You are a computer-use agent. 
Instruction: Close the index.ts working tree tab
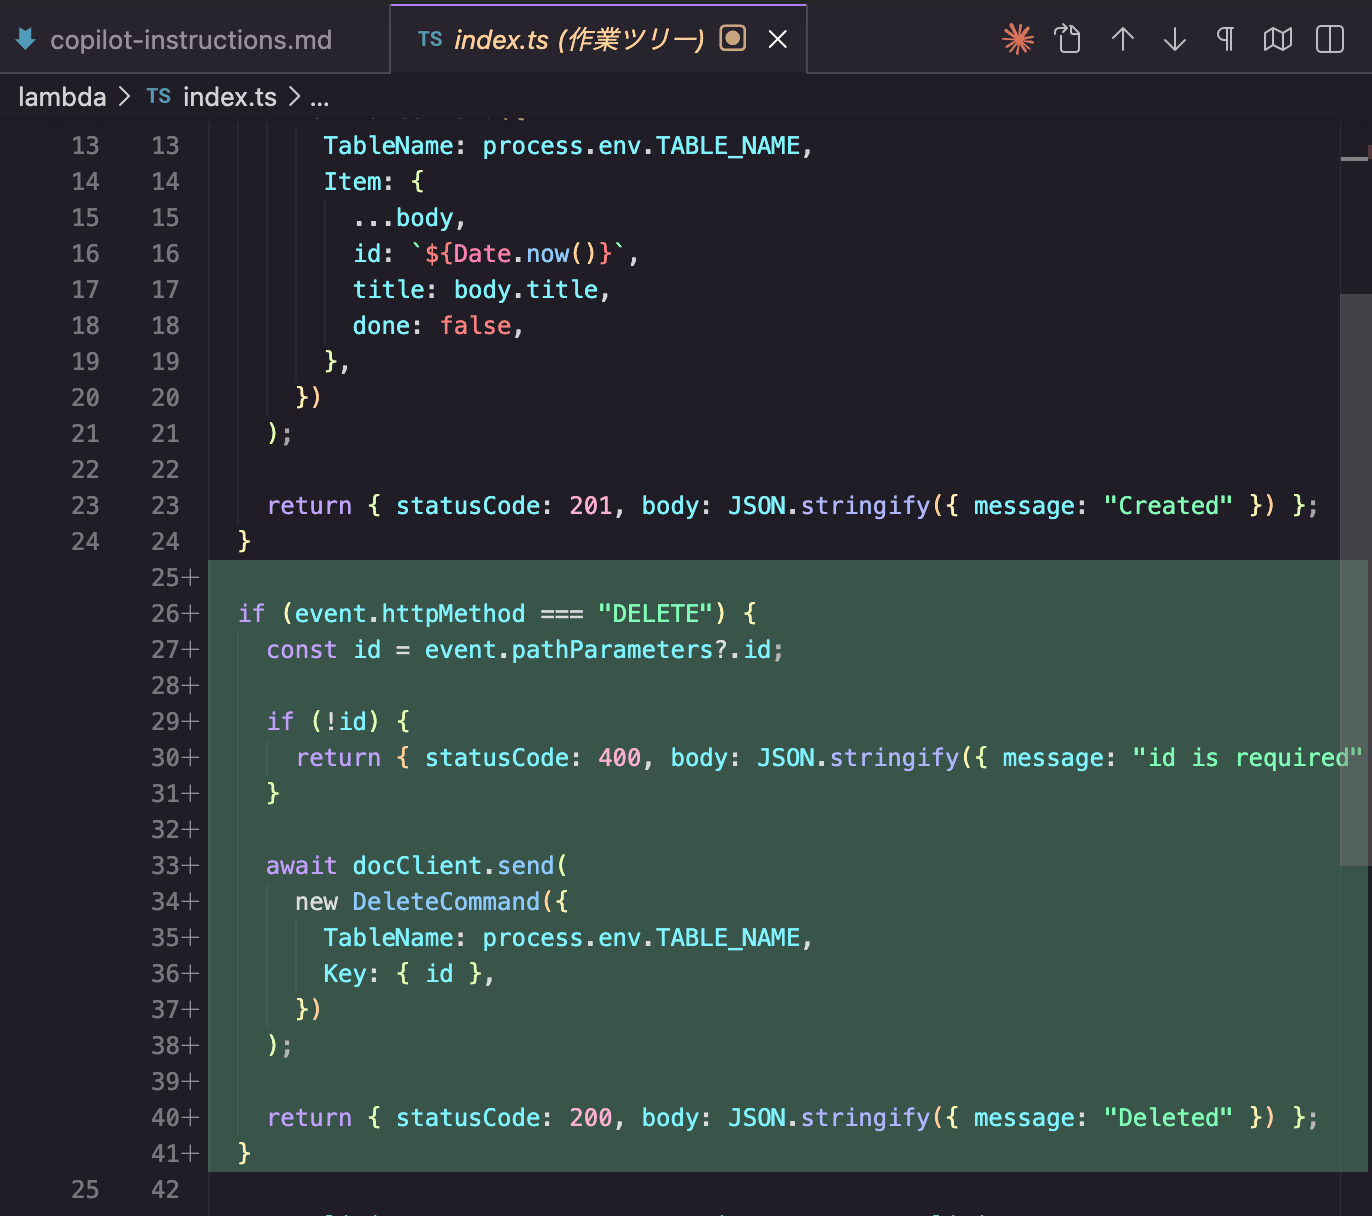(x=777, y=39)
